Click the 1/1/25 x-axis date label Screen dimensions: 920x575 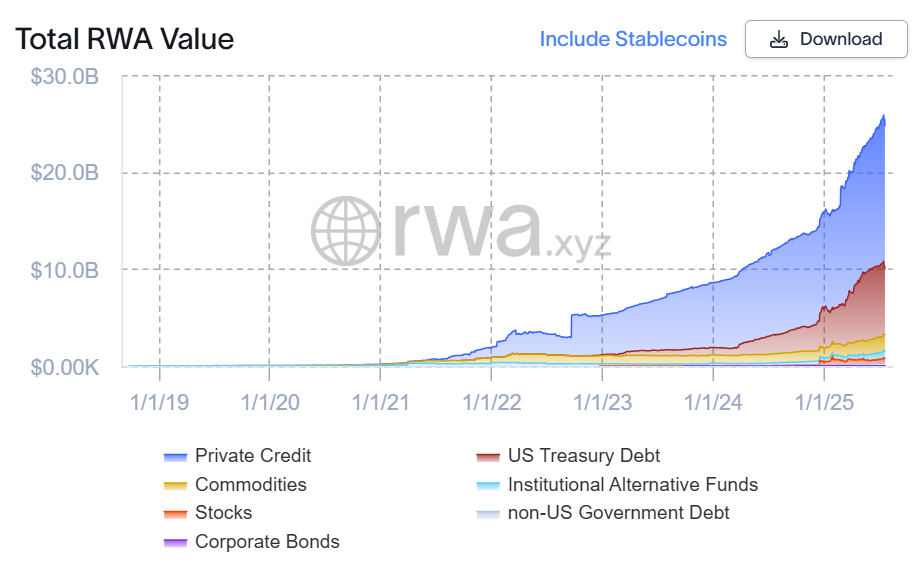(x=824, y=403)
